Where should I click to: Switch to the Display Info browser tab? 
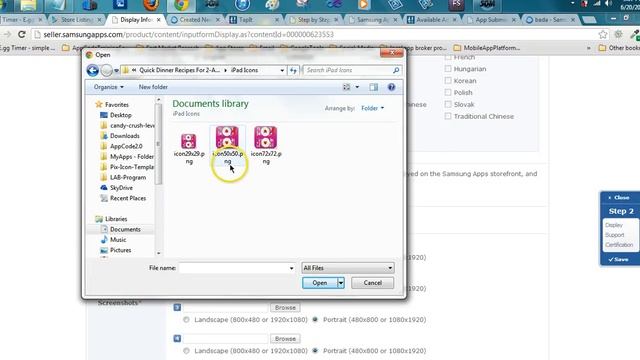136,20
